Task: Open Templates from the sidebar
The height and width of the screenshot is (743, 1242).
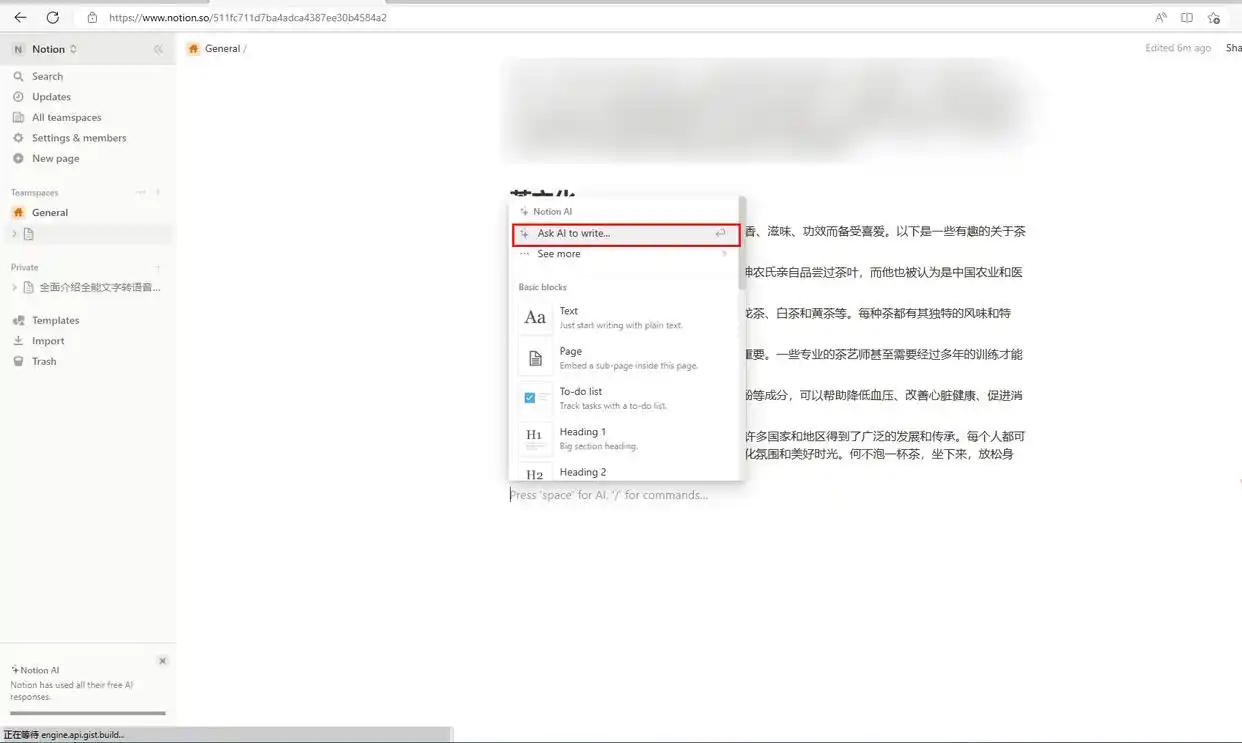Action: click(55, 320)
